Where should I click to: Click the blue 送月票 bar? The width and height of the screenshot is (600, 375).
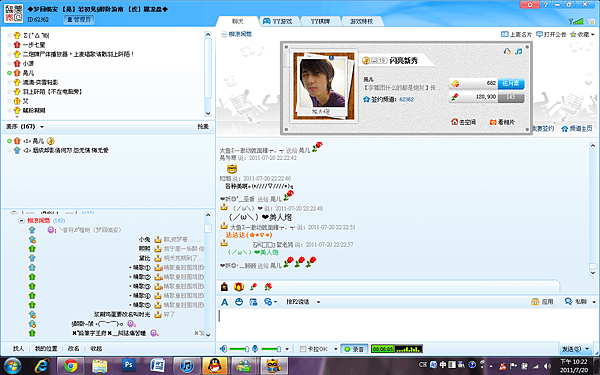pos(511,83)
